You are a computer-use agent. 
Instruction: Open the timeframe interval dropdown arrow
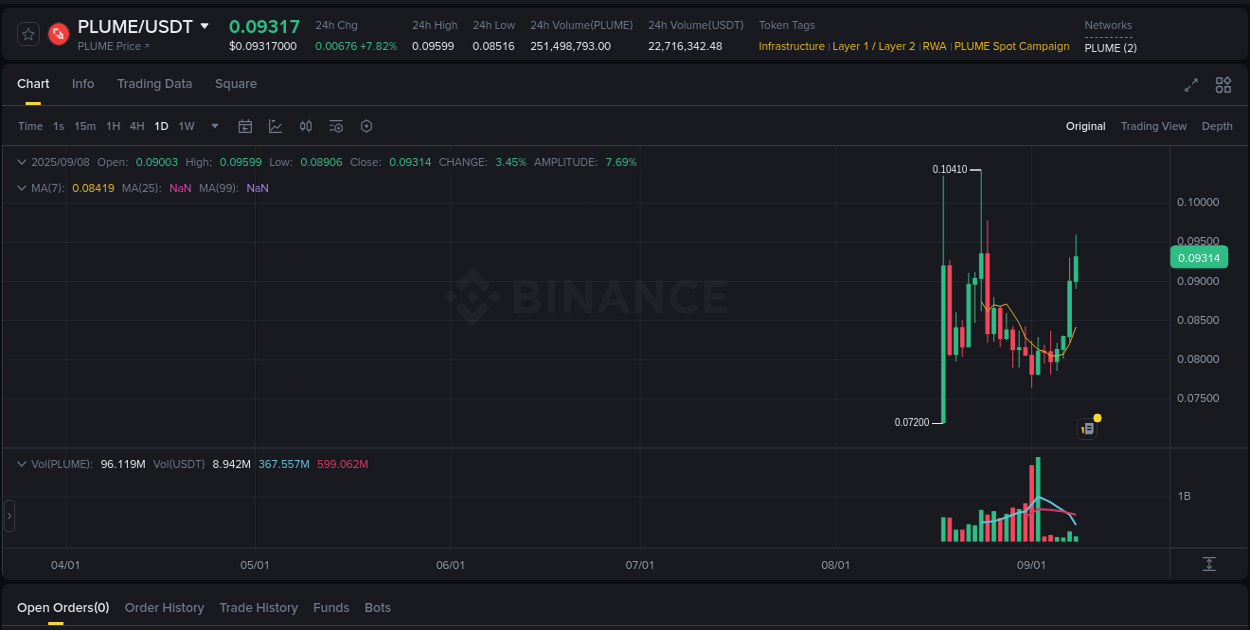214,126
